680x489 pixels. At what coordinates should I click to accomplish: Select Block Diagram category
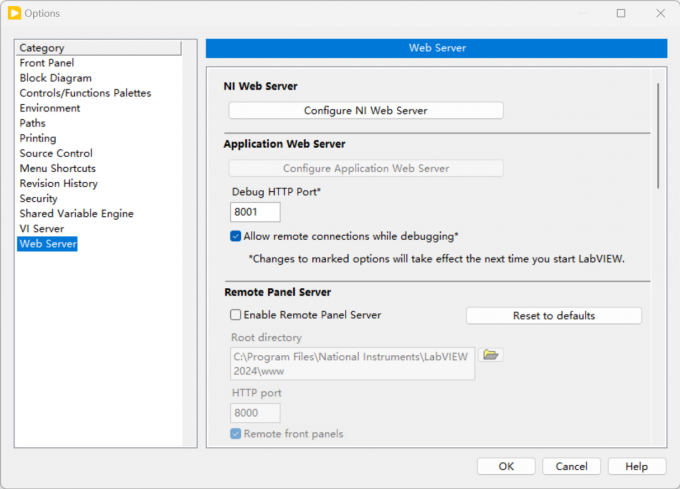pos(56,78)
